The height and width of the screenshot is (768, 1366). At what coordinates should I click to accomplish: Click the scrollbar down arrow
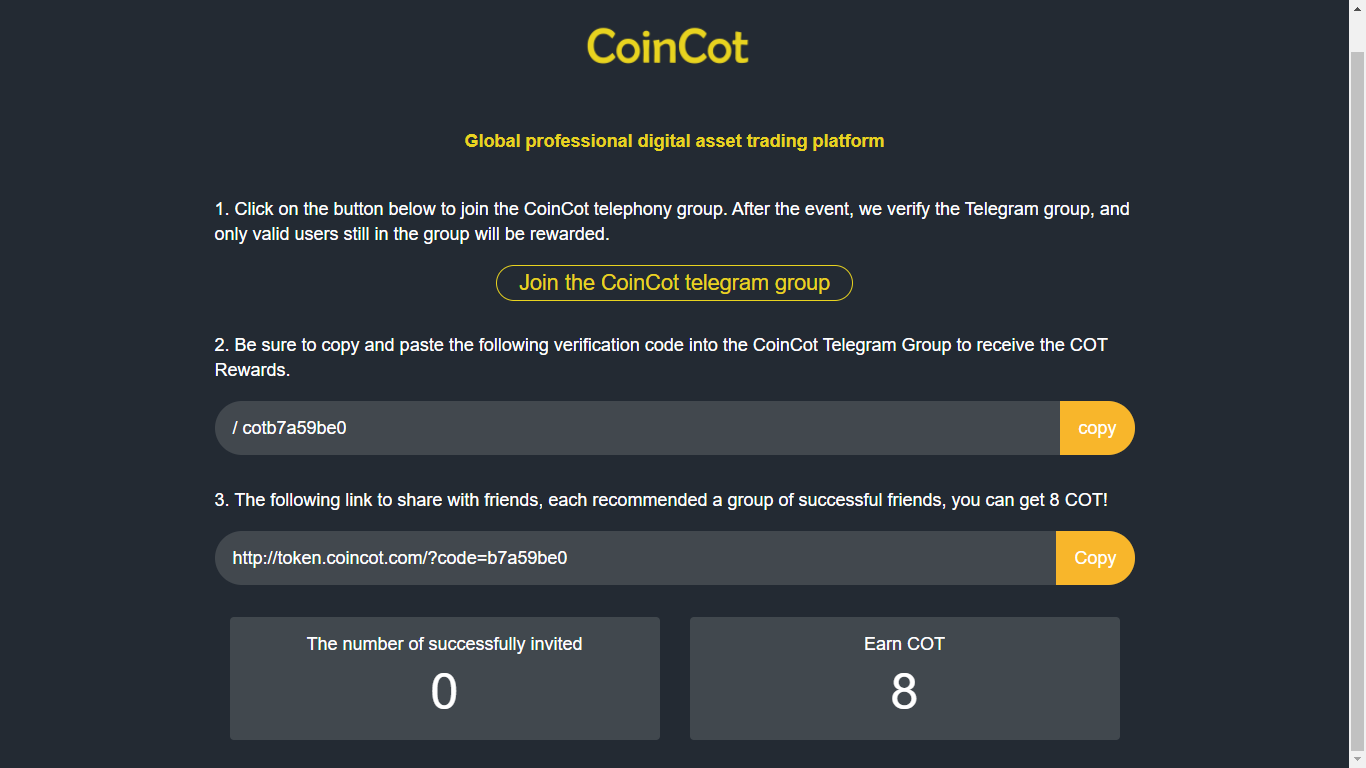coord(1357,759)
